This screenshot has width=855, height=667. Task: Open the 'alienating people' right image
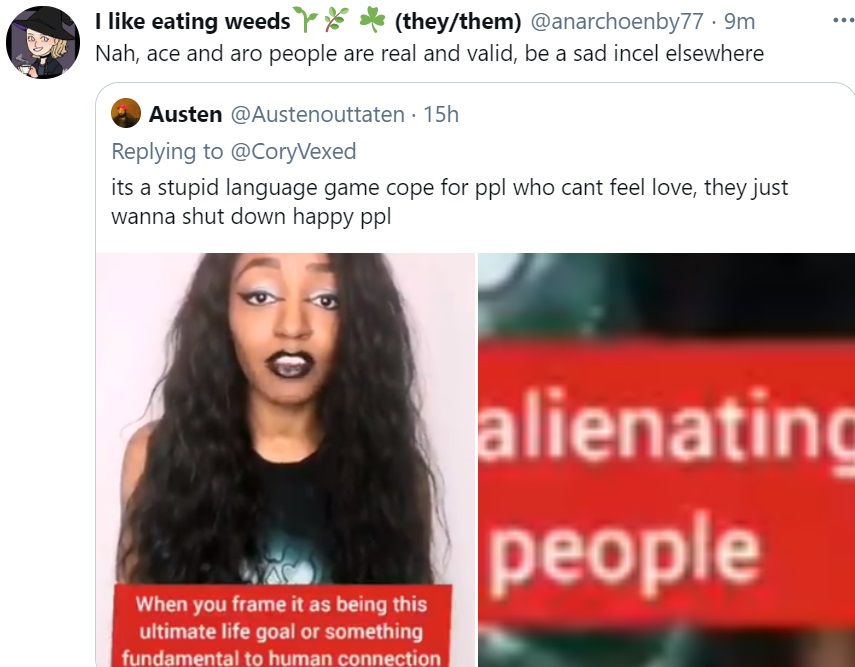pos(666,460)
